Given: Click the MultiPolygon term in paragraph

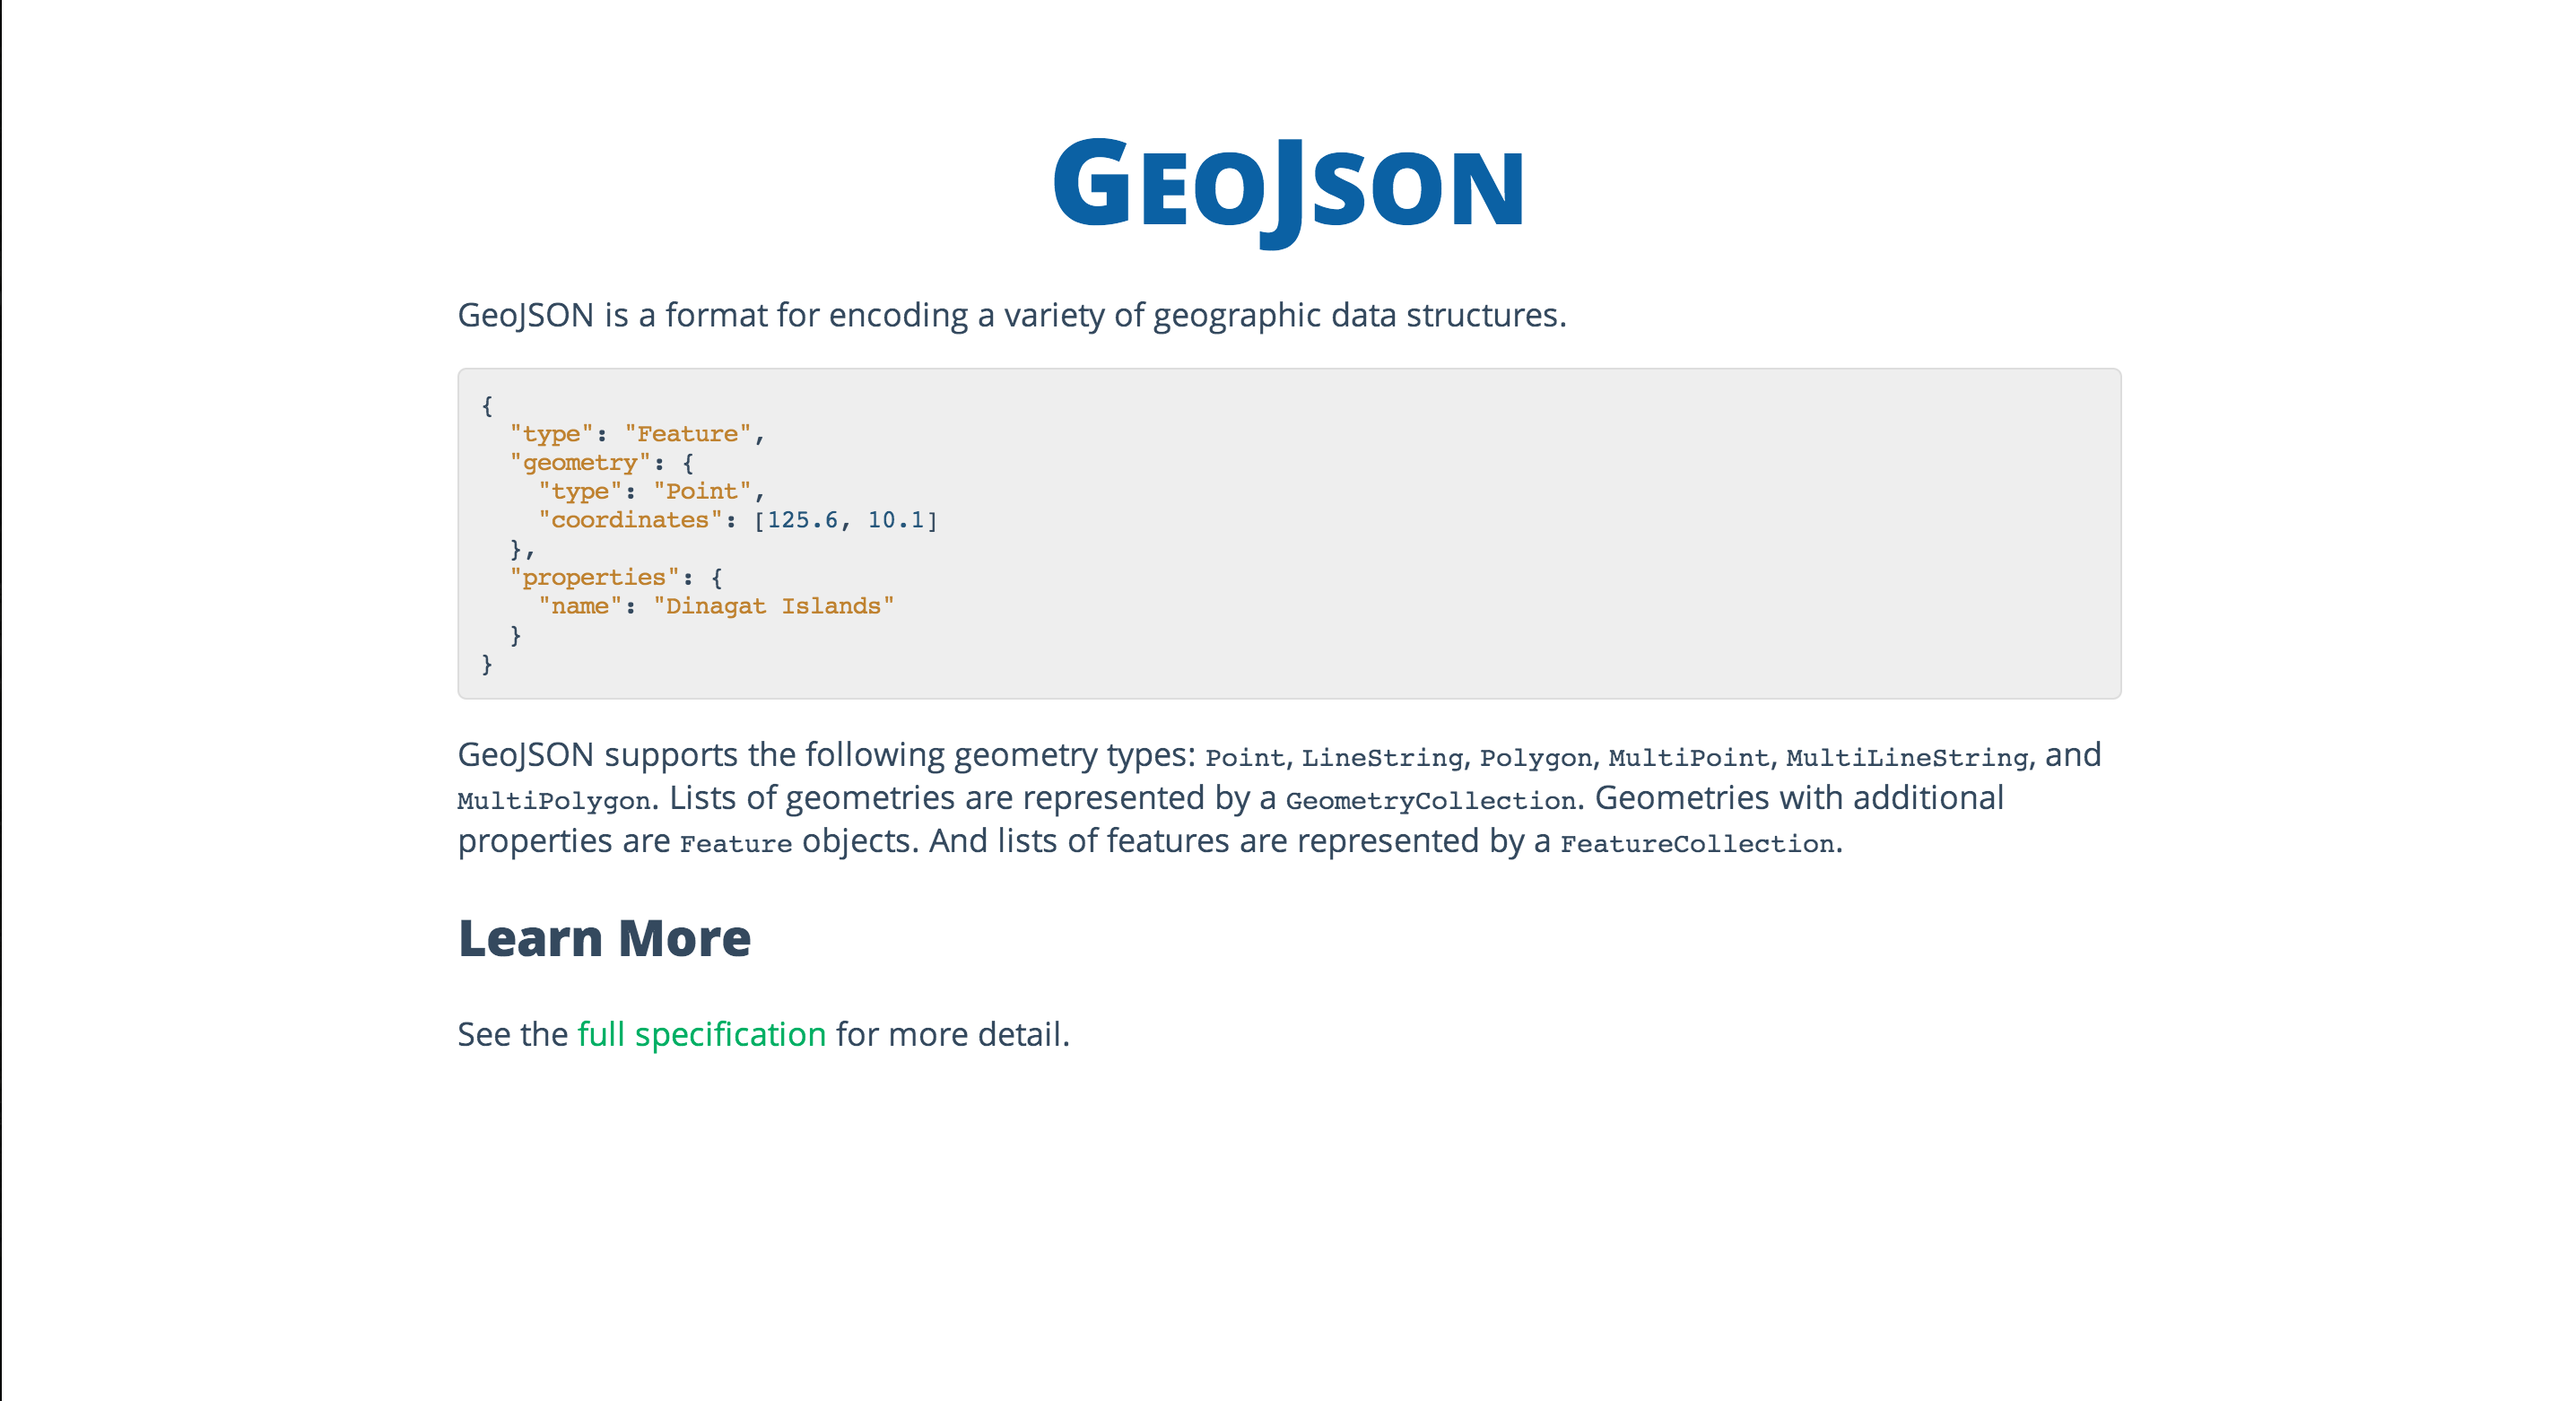Looking at the screenshot, I should [554, 801].
